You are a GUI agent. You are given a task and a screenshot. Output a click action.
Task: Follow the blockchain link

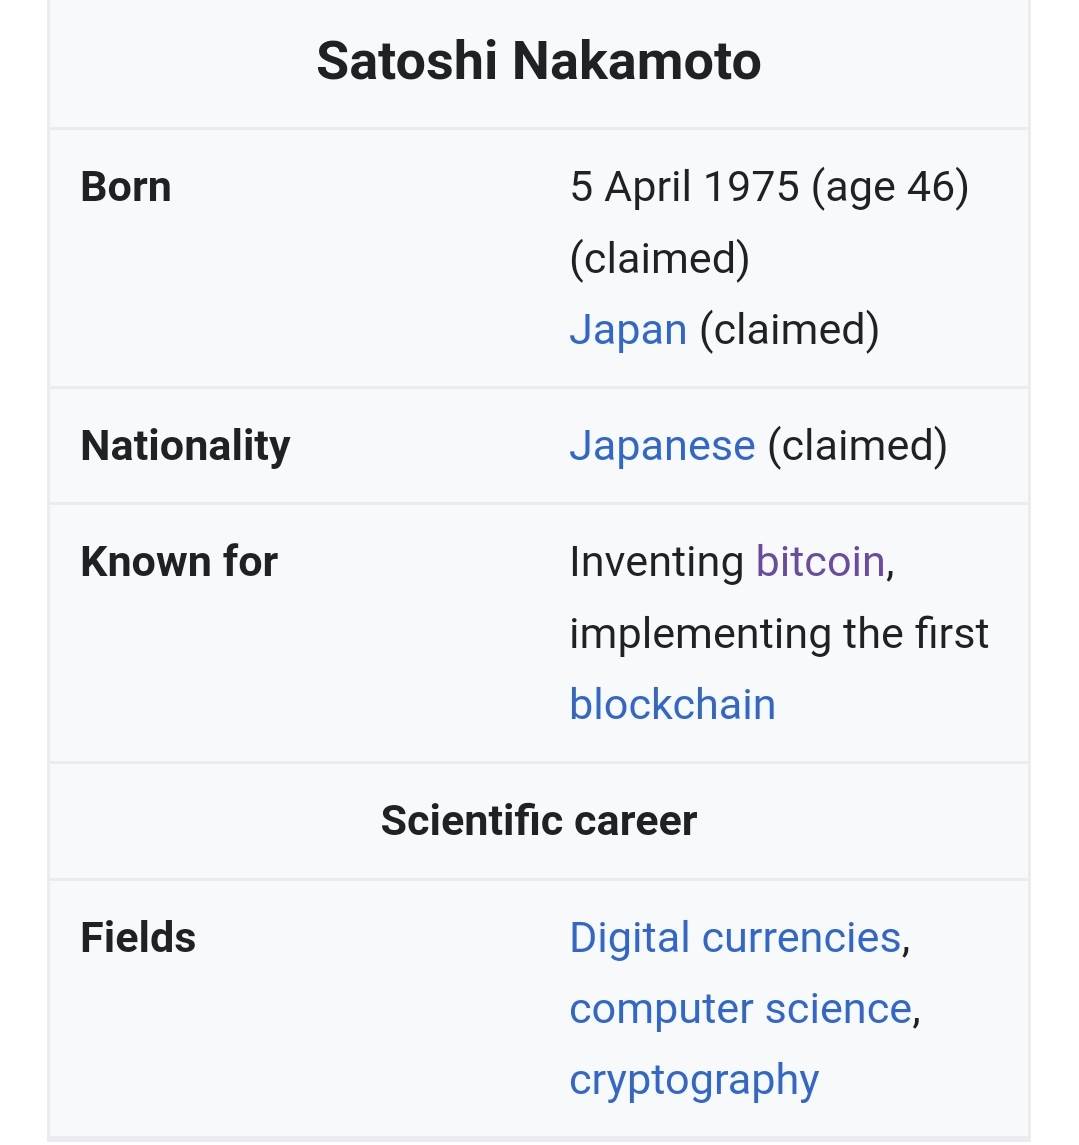click(x=672, y=704)
